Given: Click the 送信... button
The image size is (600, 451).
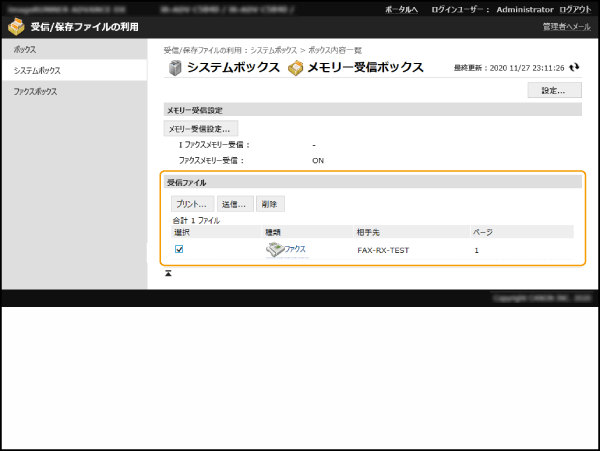Looking at the screenshot, I should coord(235,204).
